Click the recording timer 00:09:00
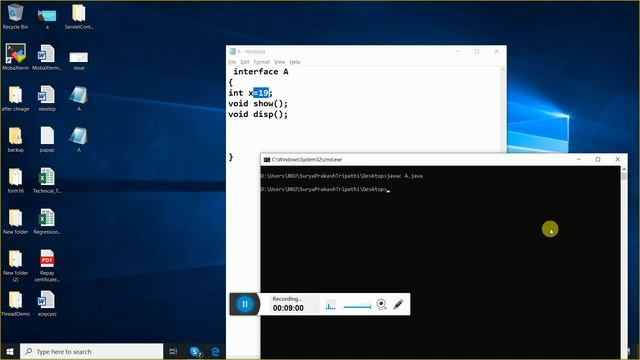The image size is (640, 360). (x=288, y=308)
